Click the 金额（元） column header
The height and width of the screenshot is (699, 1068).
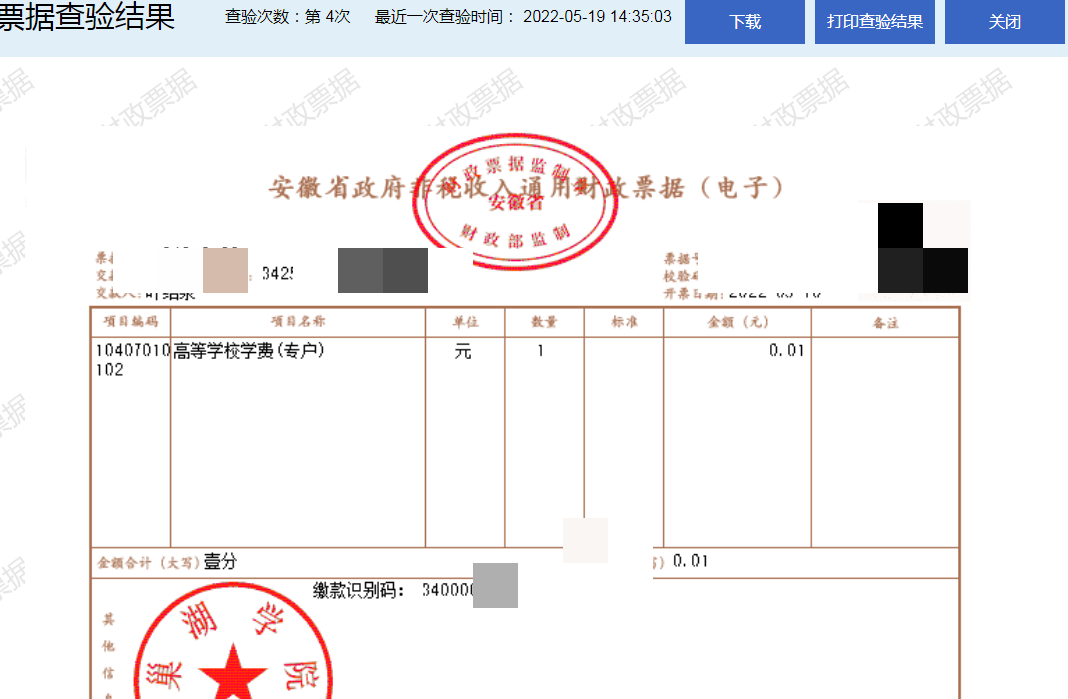[x=737, y=322]
